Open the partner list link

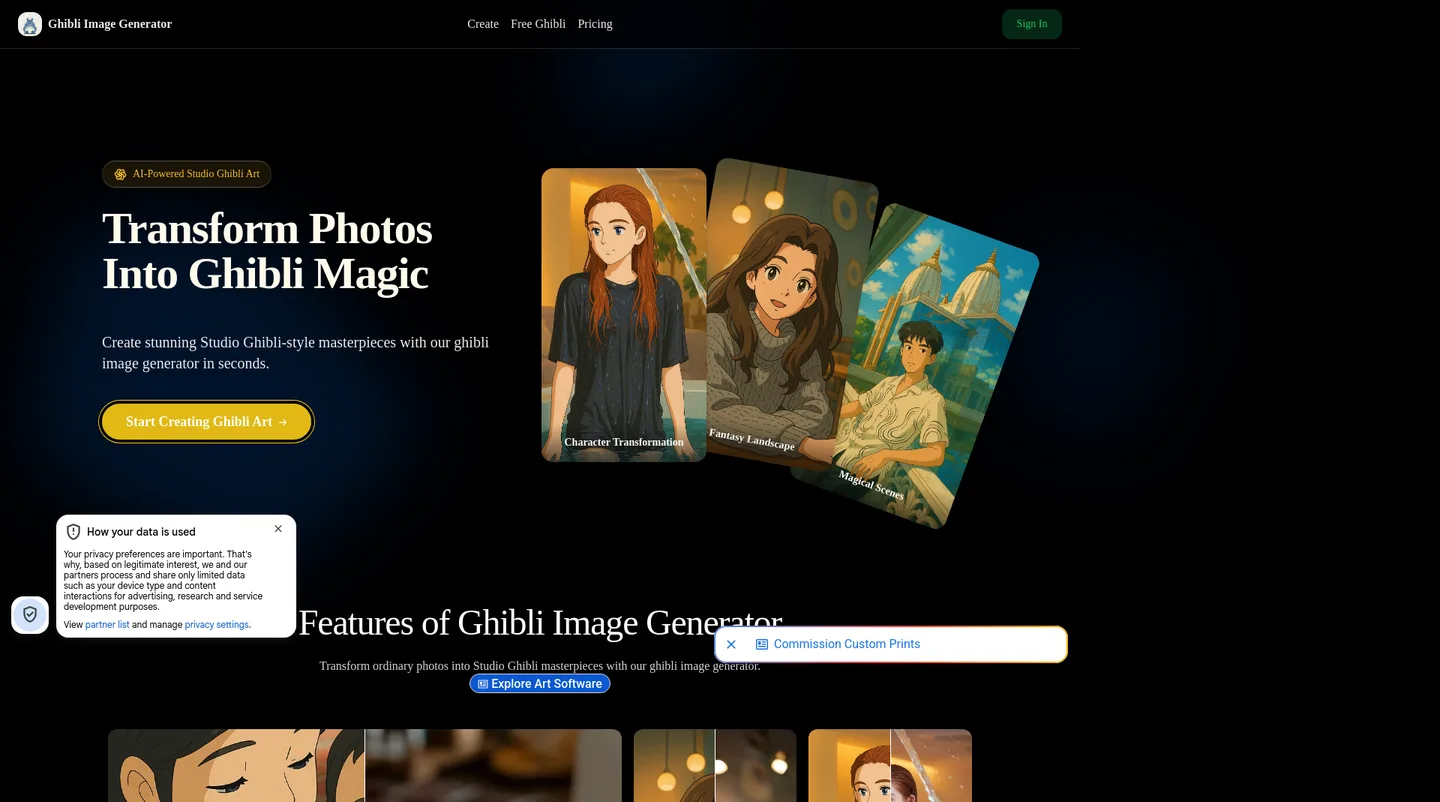pyautogui.click(x=107, y=625)
